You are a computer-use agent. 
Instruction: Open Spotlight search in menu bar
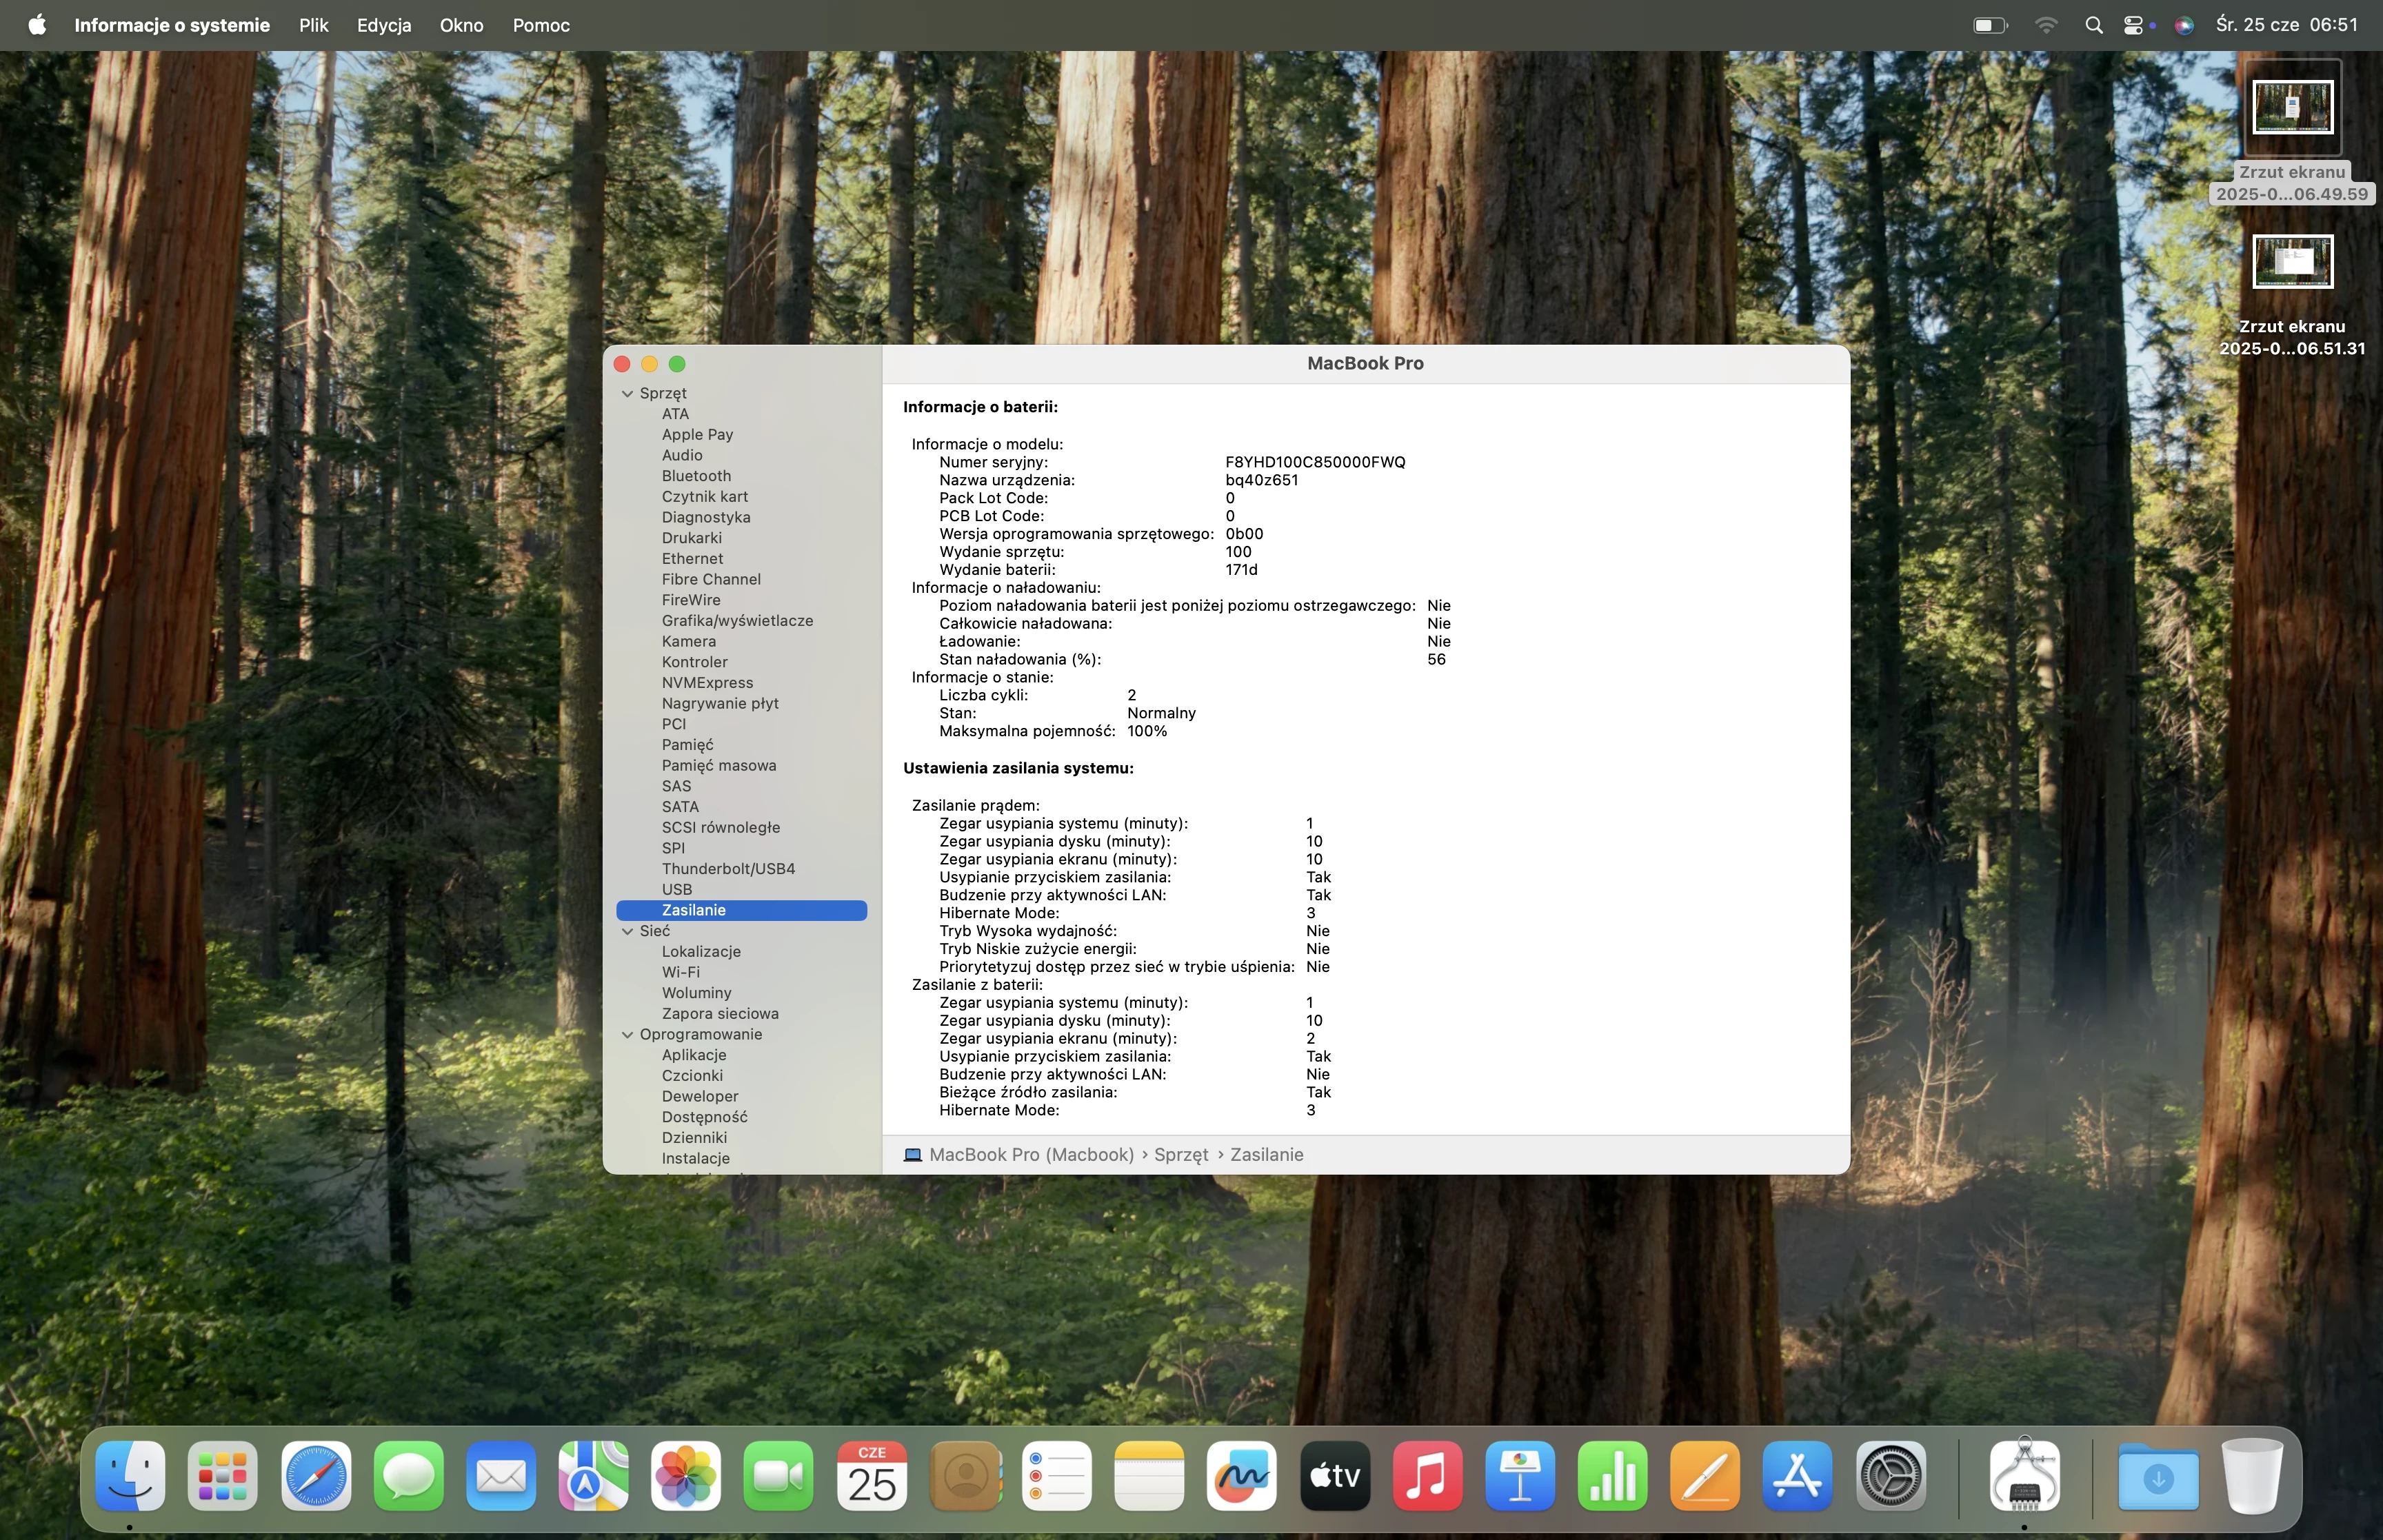point(2094,25)
